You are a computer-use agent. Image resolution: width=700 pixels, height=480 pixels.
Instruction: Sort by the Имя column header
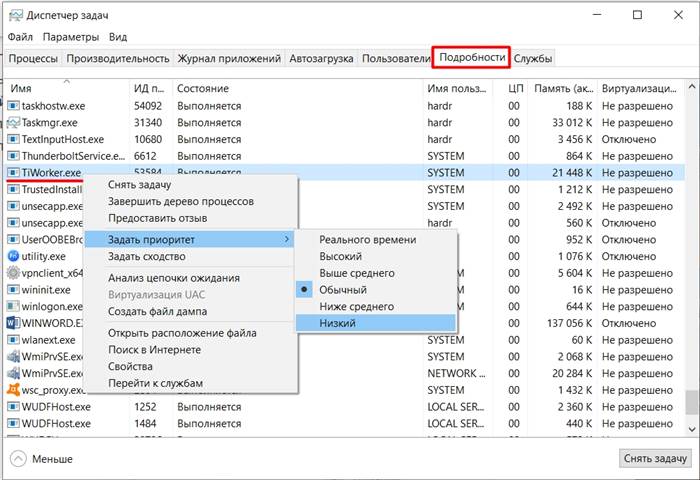click(67, 88)
